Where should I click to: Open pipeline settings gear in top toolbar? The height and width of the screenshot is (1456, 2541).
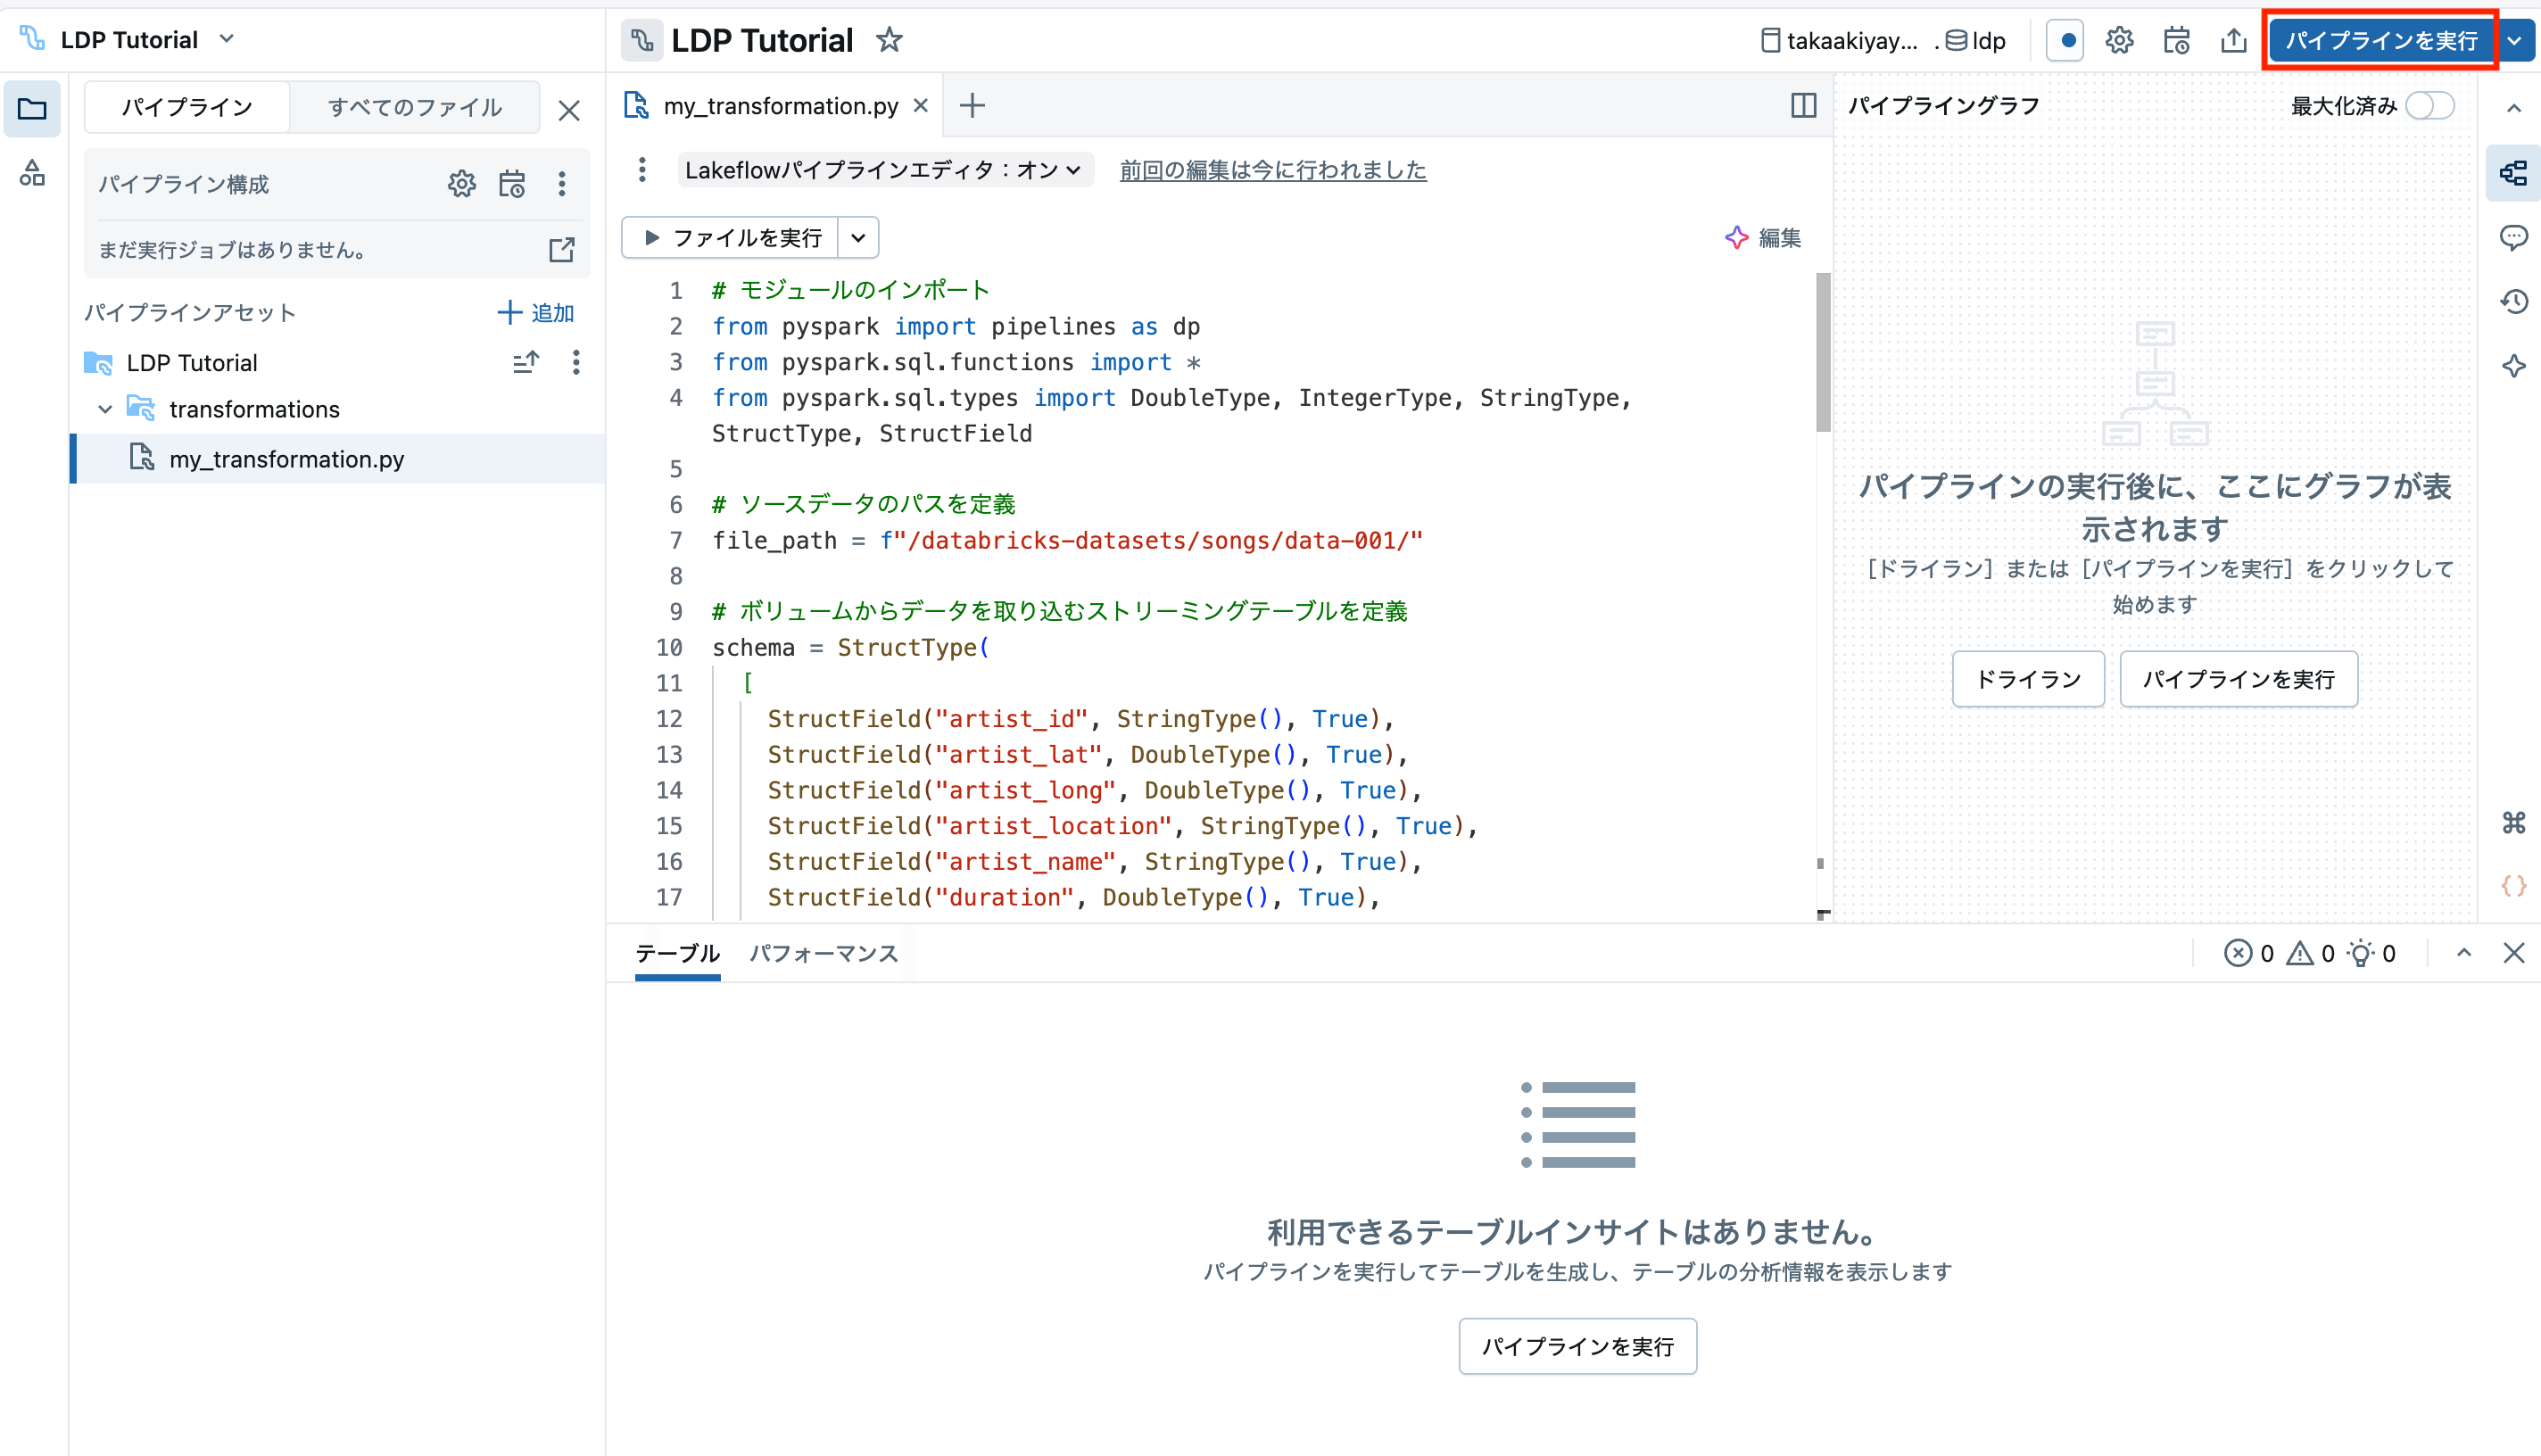(x=2119, y=40)
